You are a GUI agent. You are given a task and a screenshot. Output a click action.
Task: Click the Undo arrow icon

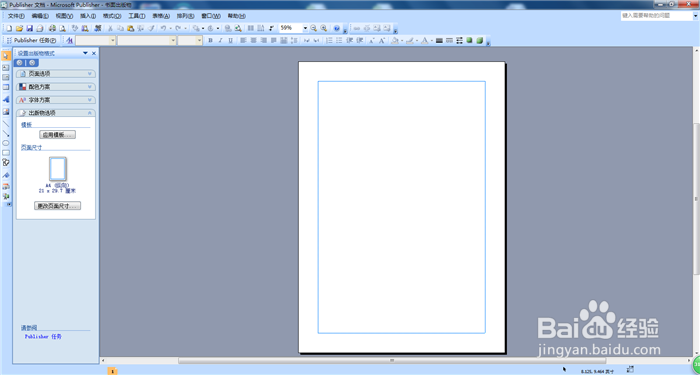tap(163, 28)
